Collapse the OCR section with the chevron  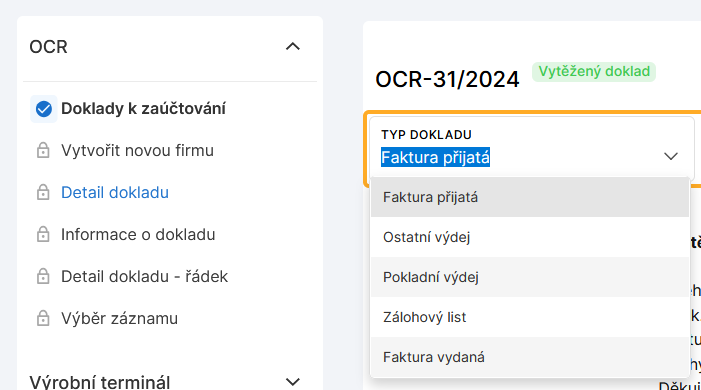[293, 46]
